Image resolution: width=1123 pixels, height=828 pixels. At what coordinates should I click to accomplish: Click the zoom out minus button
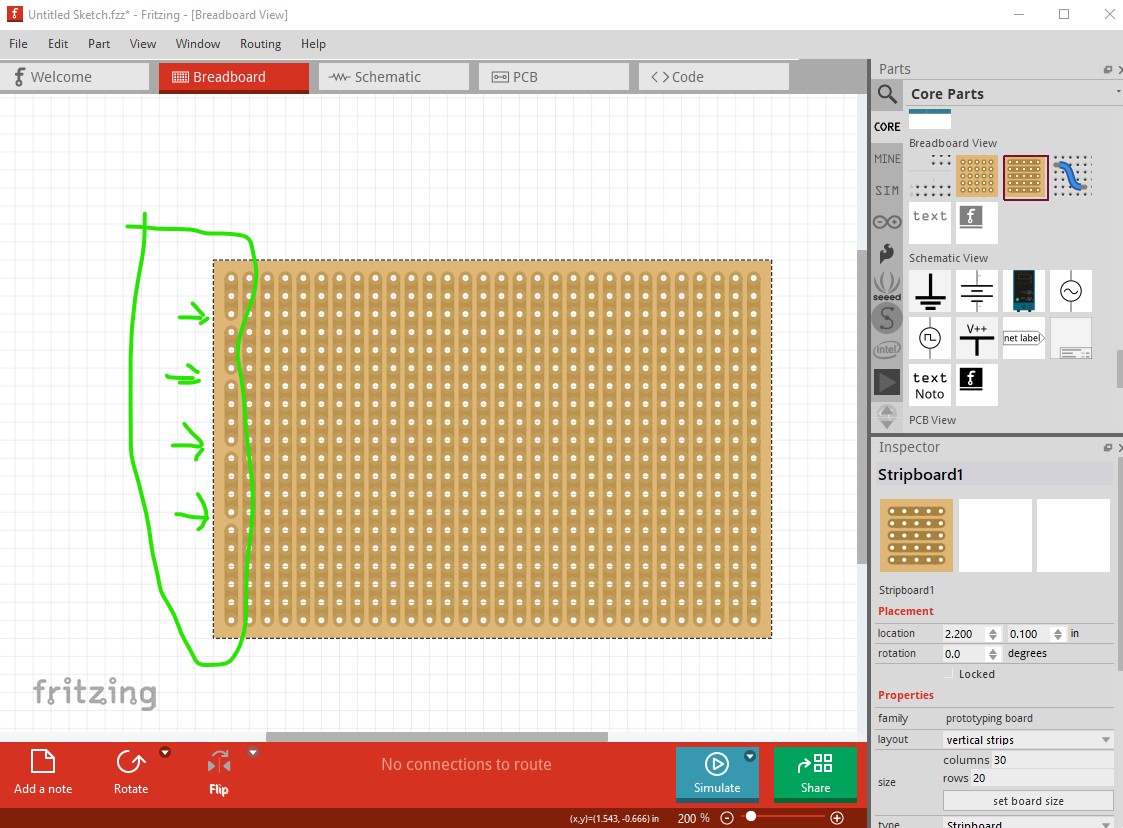pyautogui.click(x=727, y=818)
